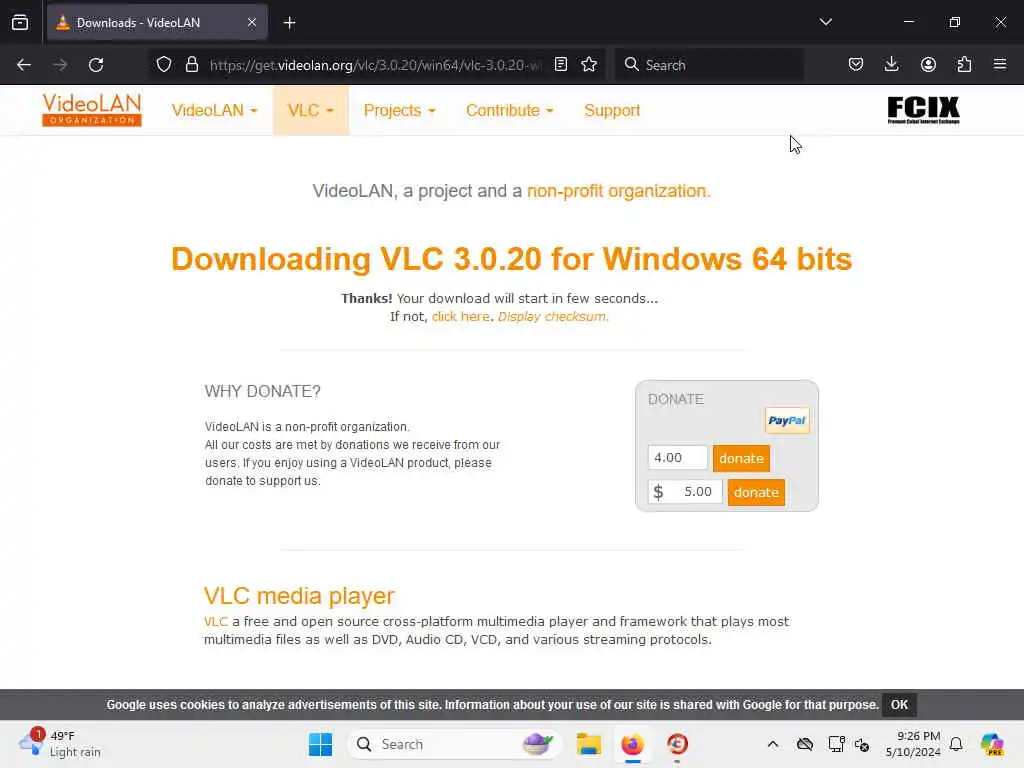Click the Firefox back arrow button
This screenshot has height=768, width=1024.
pyautogui.click(x=24, y=65)
